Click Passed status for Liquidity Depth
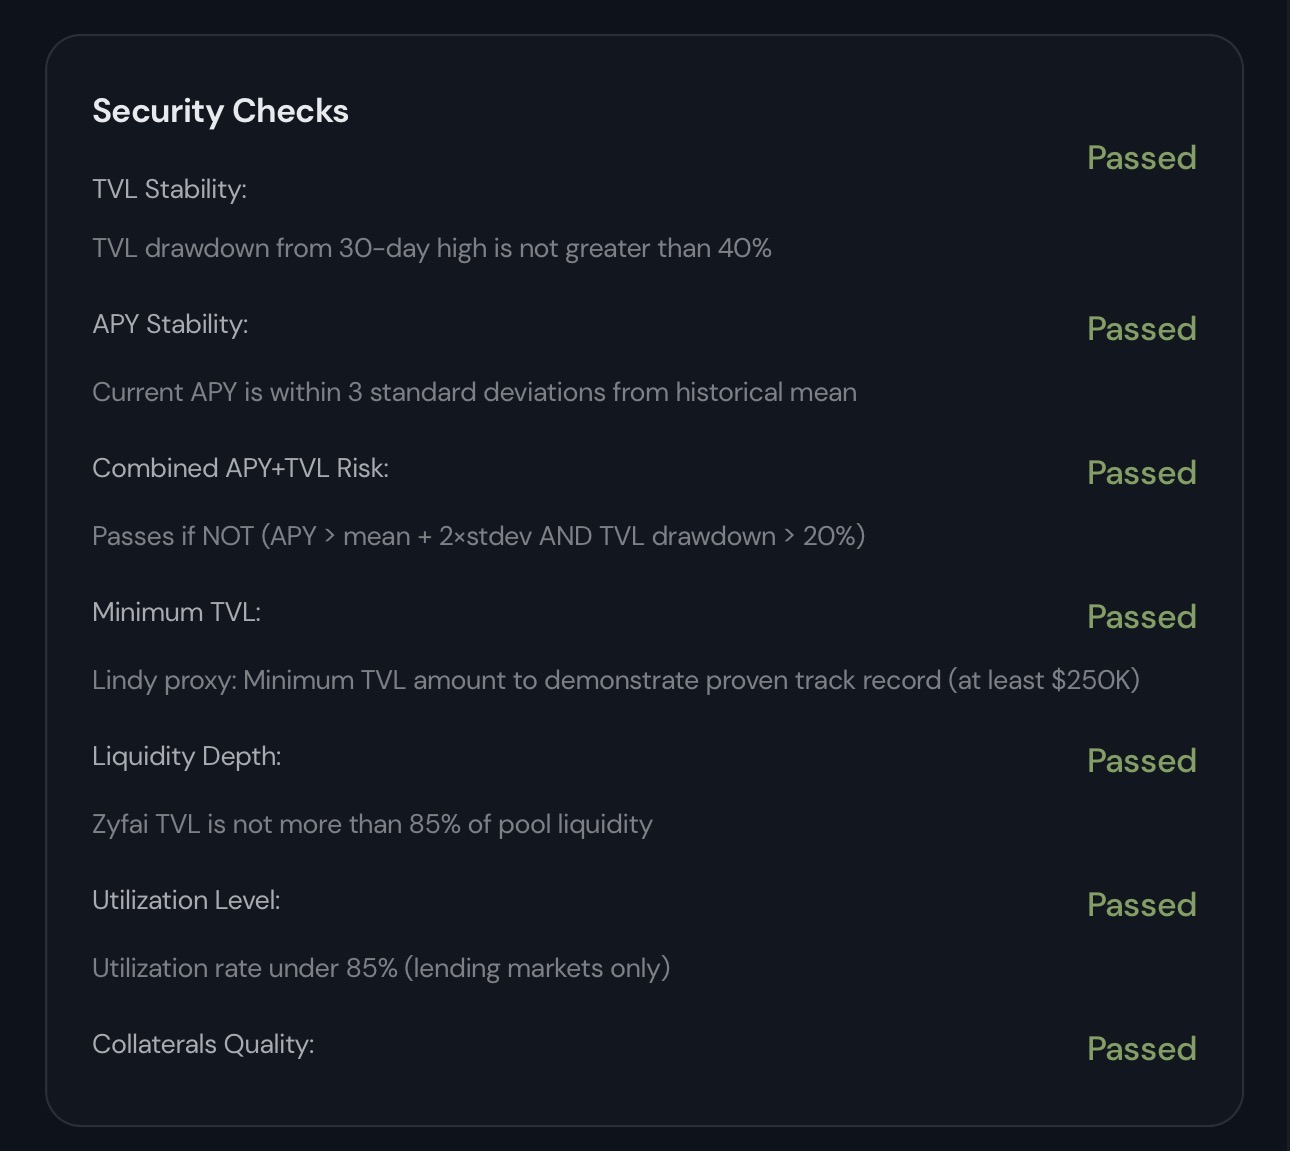Image resolution: width=1290 pixels, height=1151 pixels. pos(1141,761)
